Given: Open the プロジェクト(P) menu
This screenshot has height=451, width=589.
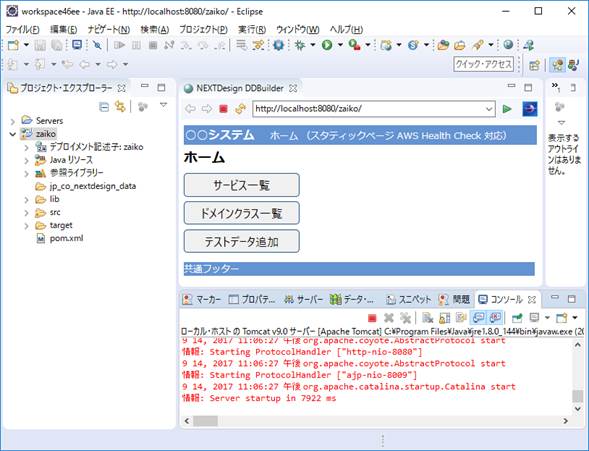Looking at the screenshot, I should click(x=203, y=29).
